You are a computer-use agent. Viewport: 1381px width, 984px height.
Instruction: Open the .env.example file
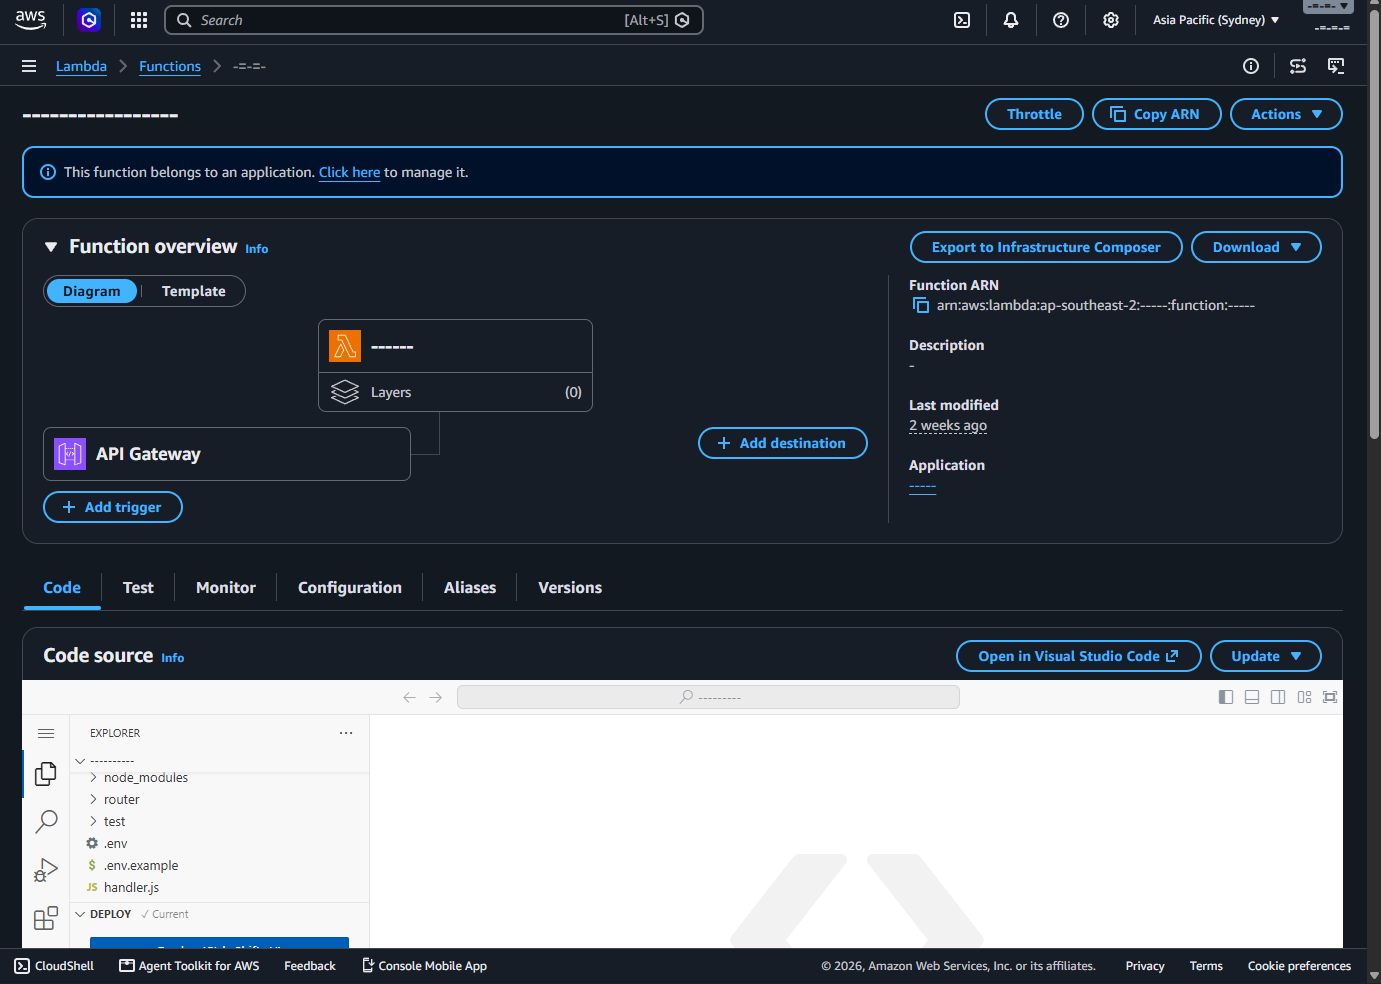pos(141,865)
